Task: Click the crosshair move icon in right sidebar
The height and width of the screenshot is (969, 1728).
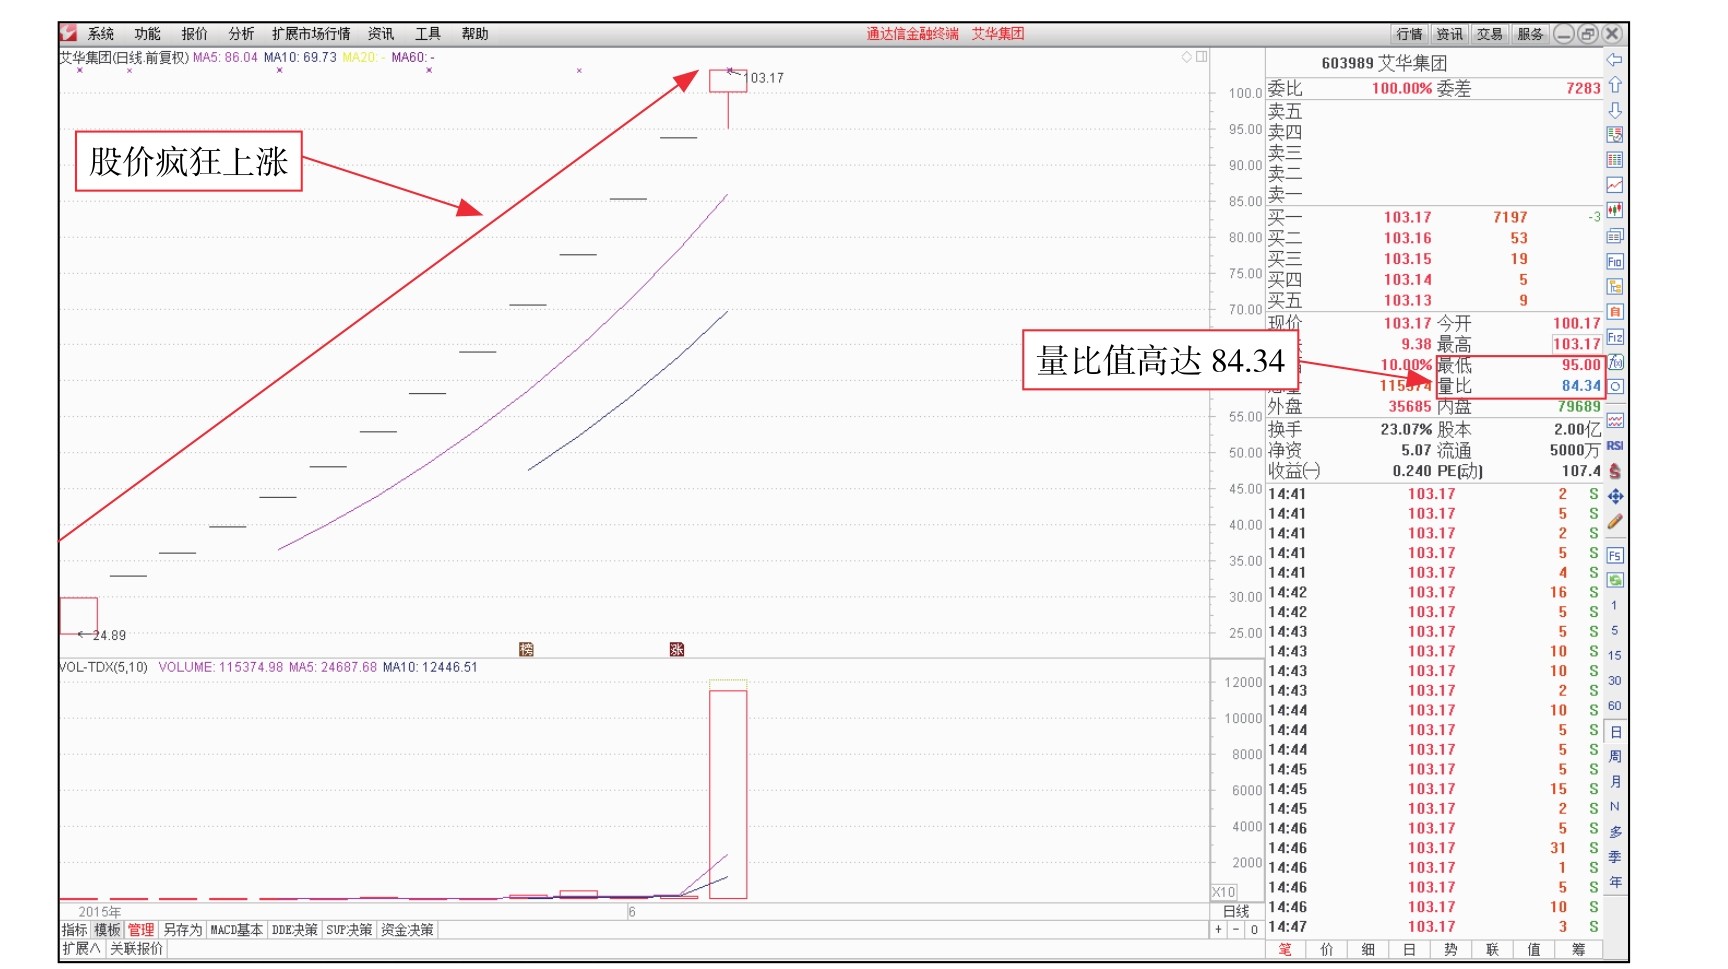Action: tap(1614, 492)
